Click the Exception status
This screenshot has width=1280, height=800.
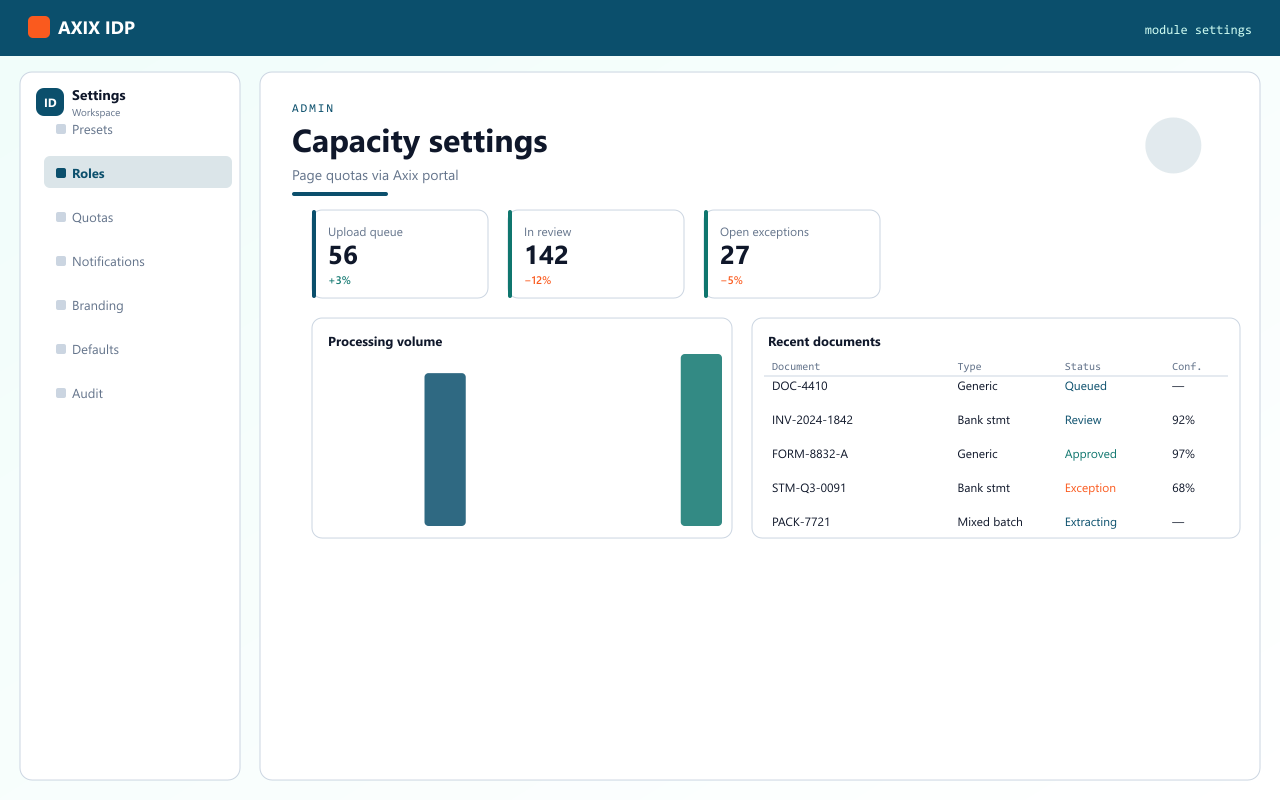tap(1090, 488)
